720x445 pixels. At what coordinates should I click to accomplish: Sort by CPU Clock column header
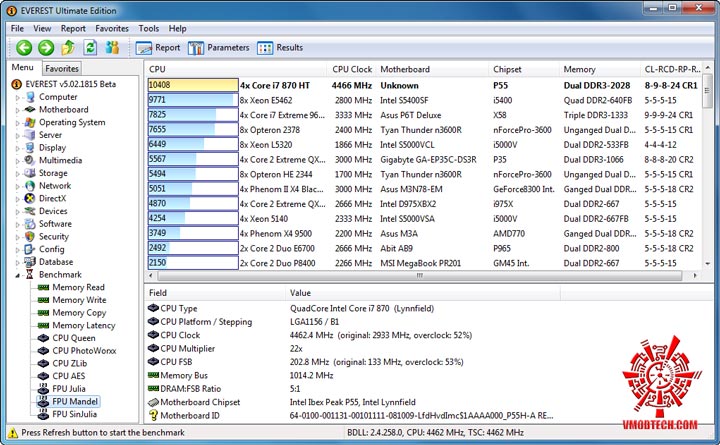pos(352,69)
